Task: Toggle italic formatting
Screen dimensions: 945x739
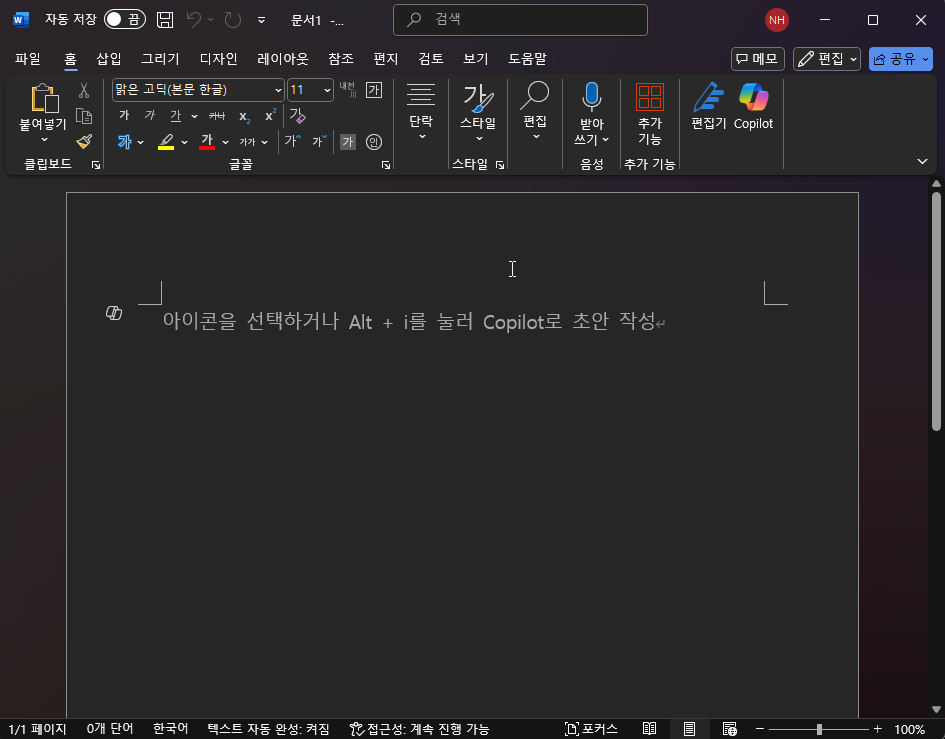Action: (x=149, y=115)
